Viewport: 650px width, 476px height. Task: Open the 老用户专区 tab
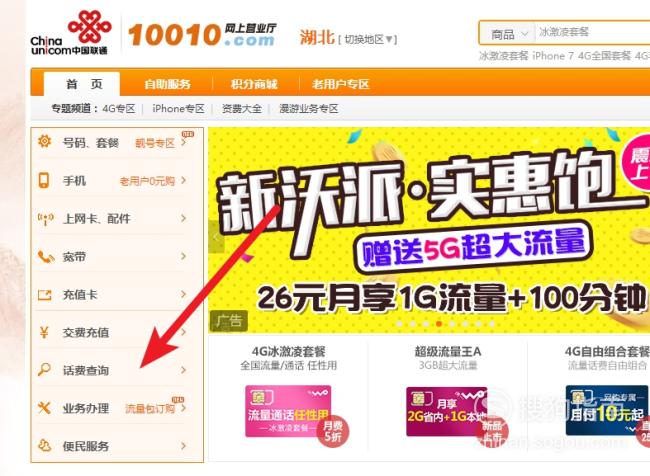340,84
